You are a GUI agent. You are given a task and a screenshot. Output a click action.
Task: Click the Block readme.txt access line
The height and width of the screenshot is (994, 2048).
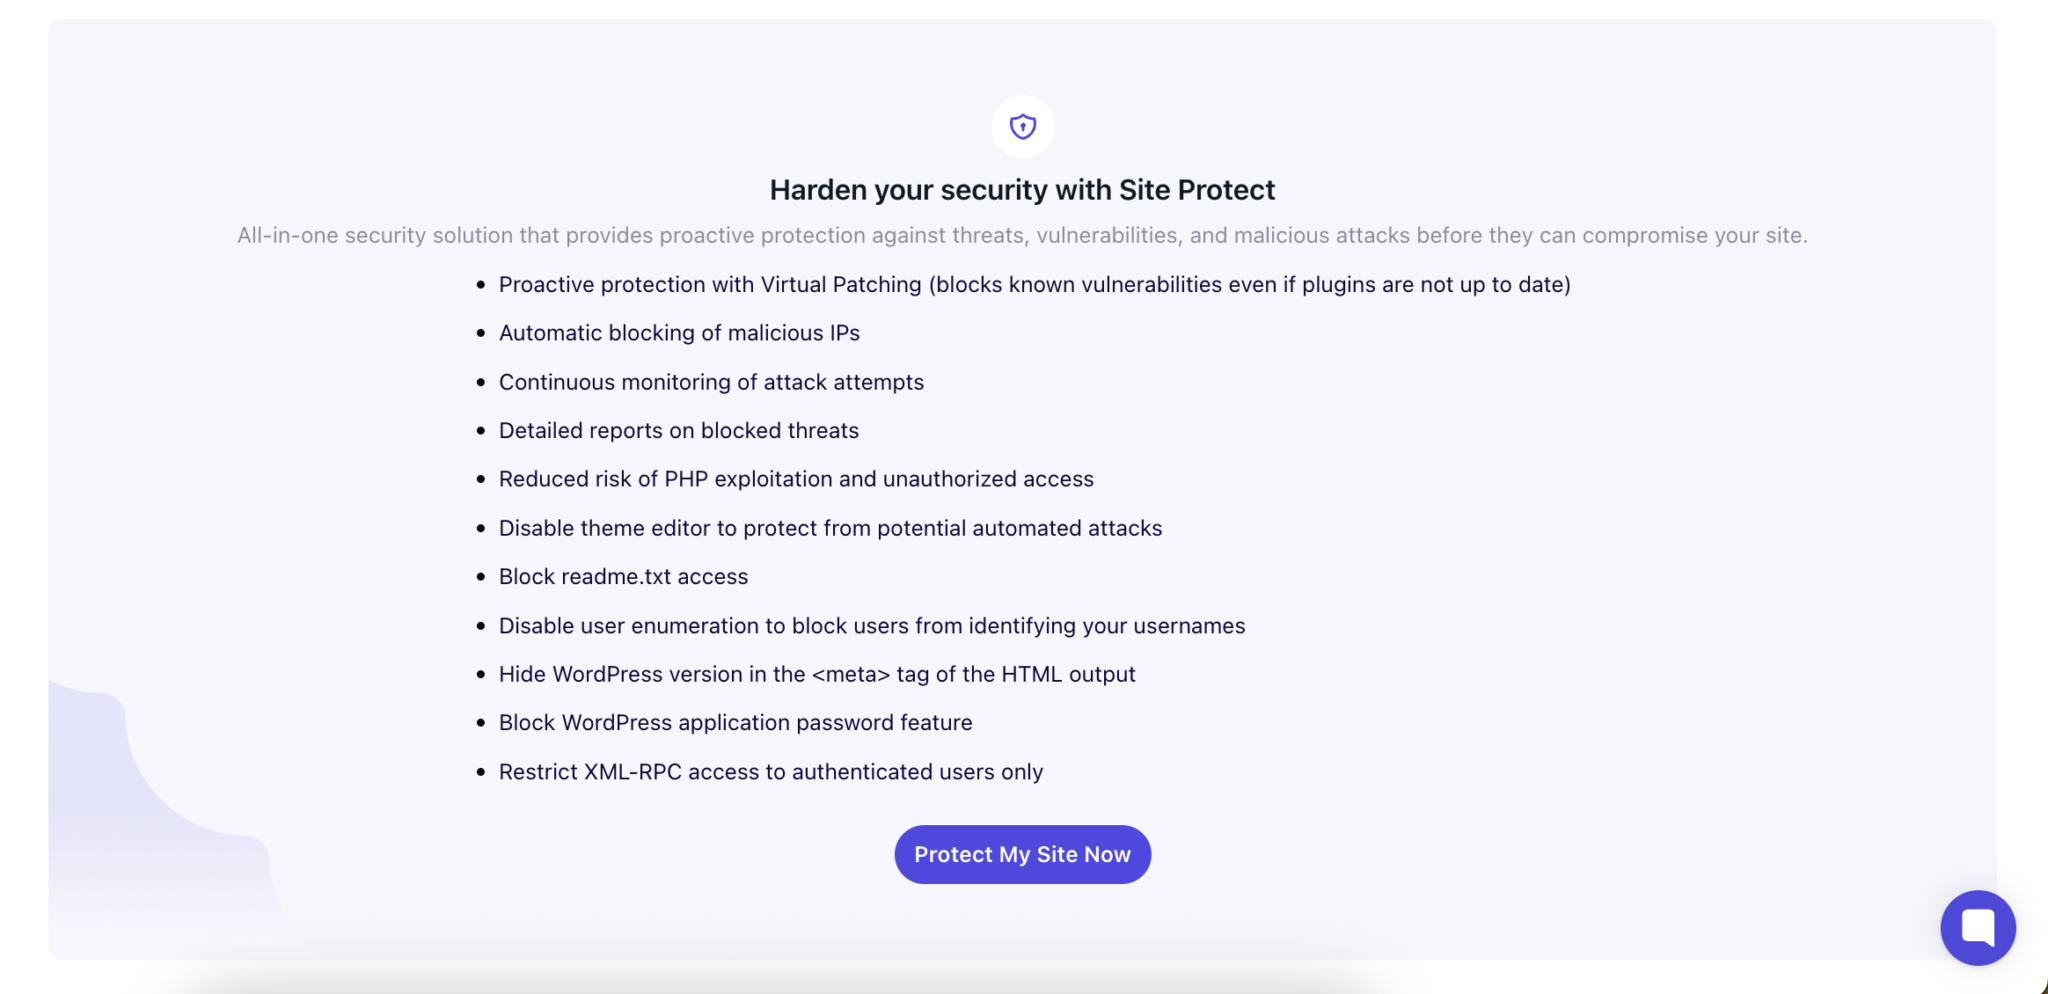pyautogui.click(x=623, y=577)
